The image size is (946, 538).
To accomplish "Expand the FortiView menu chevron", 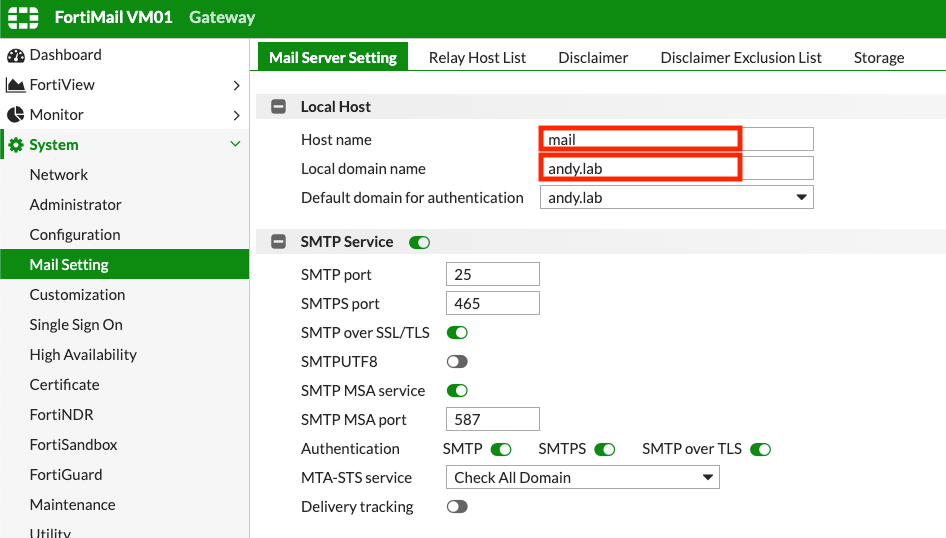I will (236, 85).
